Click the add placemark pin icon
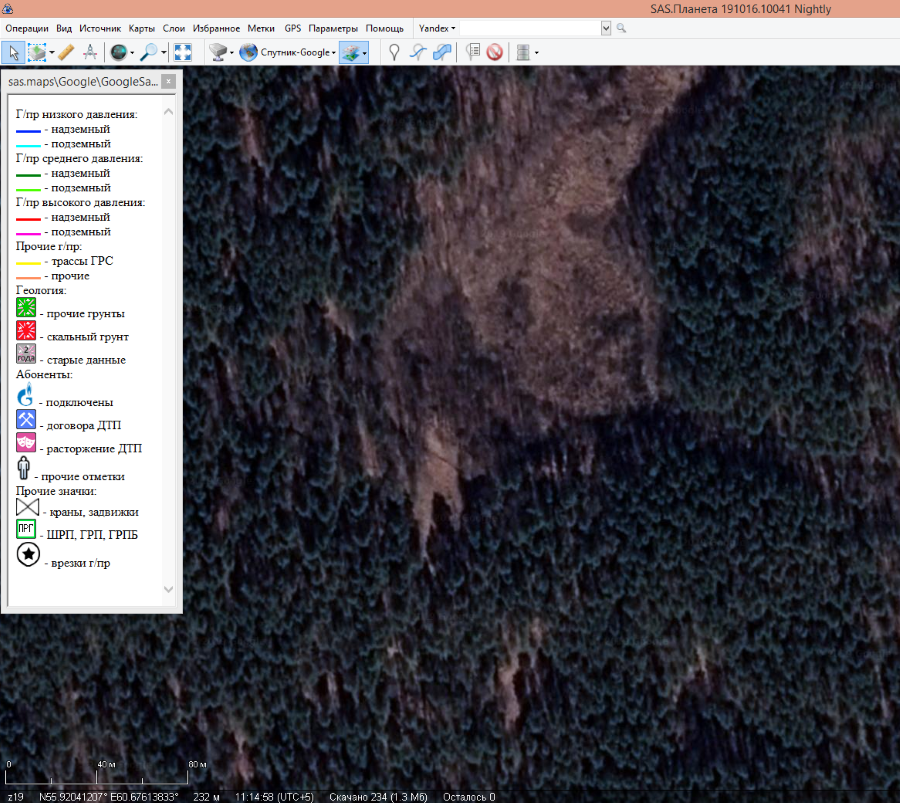Screen dimensions: 900x803 [x=394, y=52]
